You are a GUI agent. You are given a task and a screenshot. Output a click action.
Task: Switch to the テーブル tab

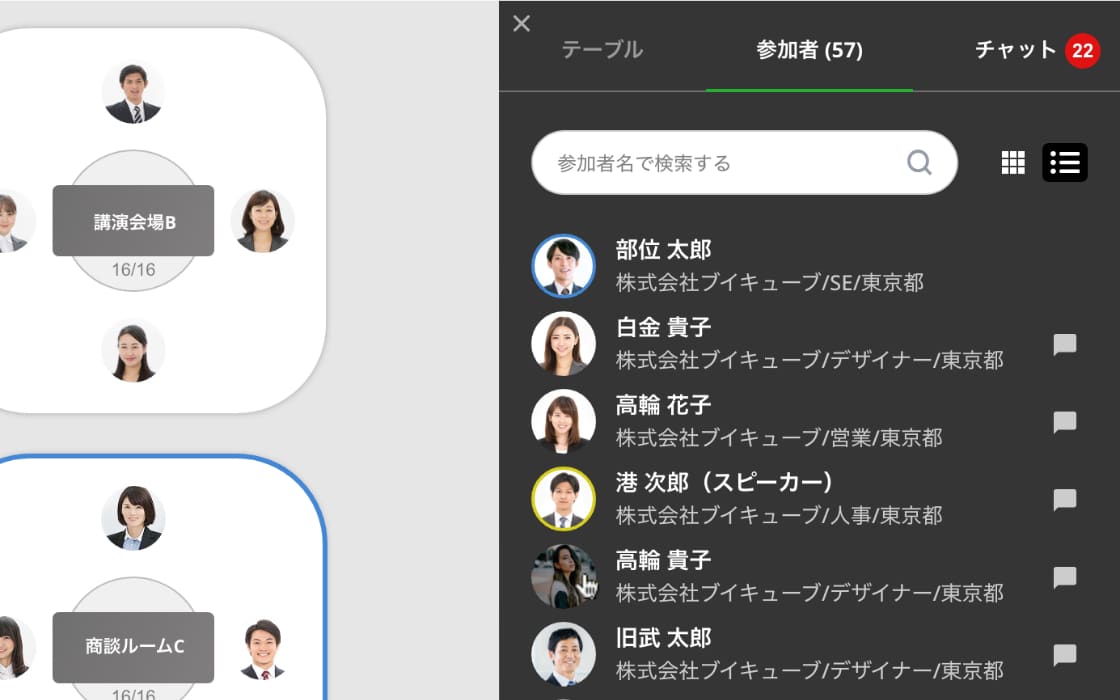602,49
